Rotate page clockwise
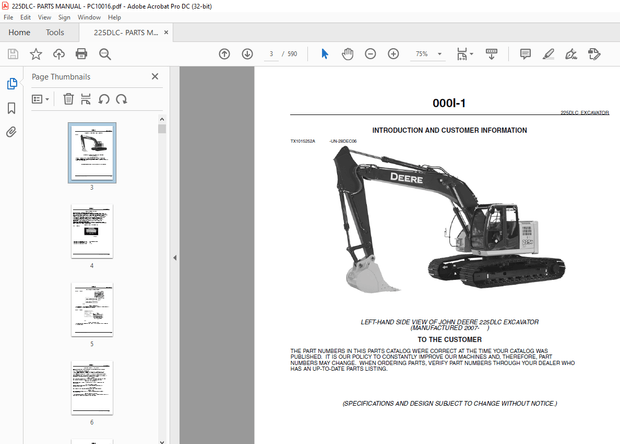Viewport: 620px width, 444px height. click(121, 99)
